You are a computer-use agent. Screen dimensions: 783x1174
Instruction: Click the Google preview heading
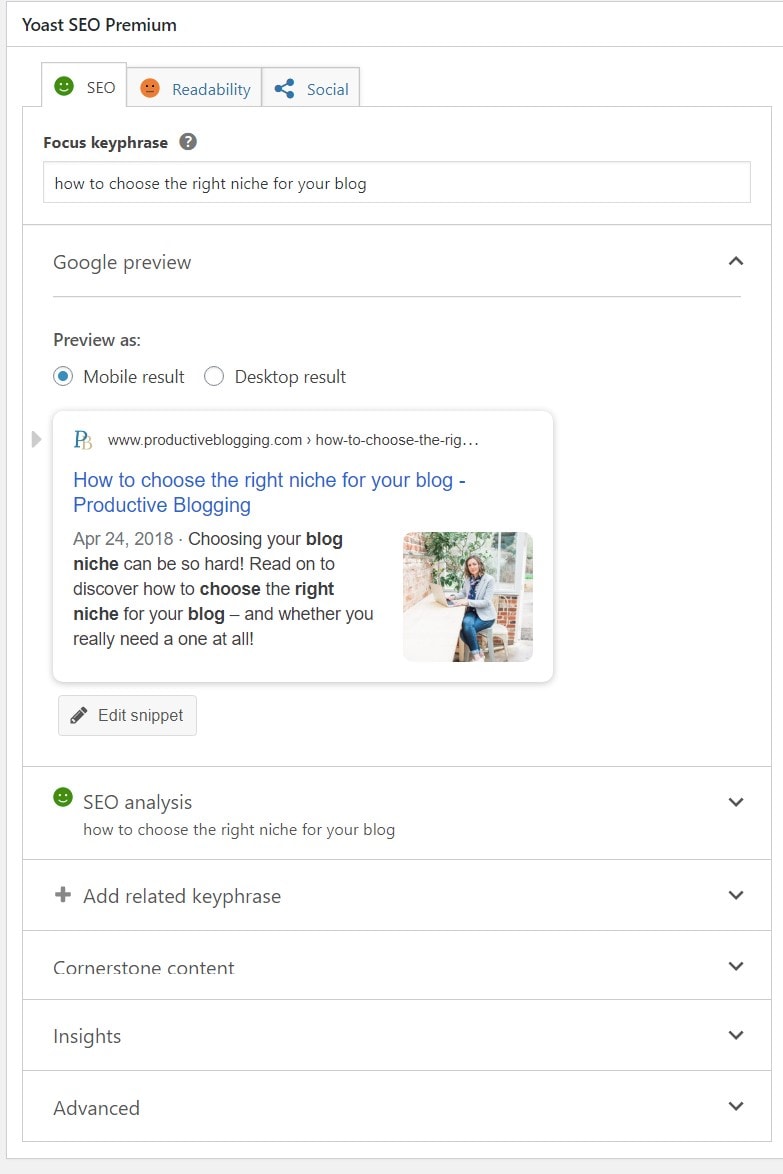coord(122,262)
